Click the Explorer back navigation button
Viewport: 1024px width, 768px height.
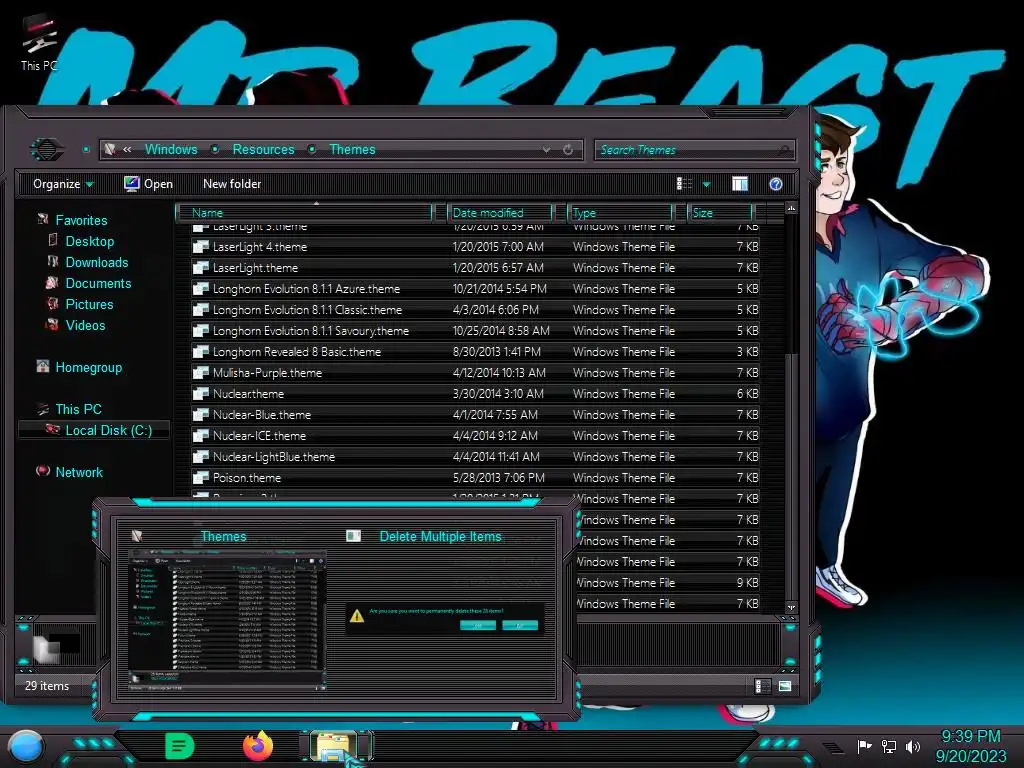(x=47, y=150)
